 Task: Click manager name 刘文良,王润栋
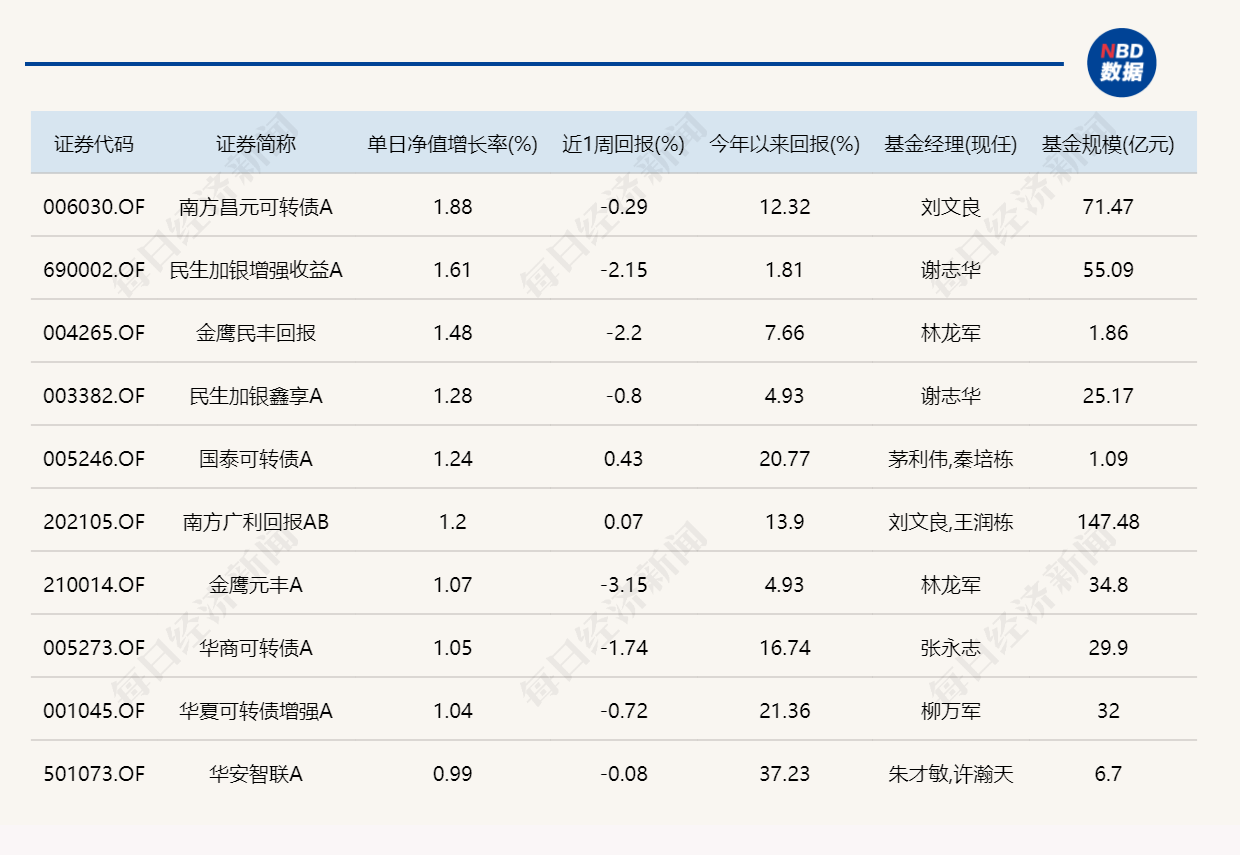click(x=951, y=522)
